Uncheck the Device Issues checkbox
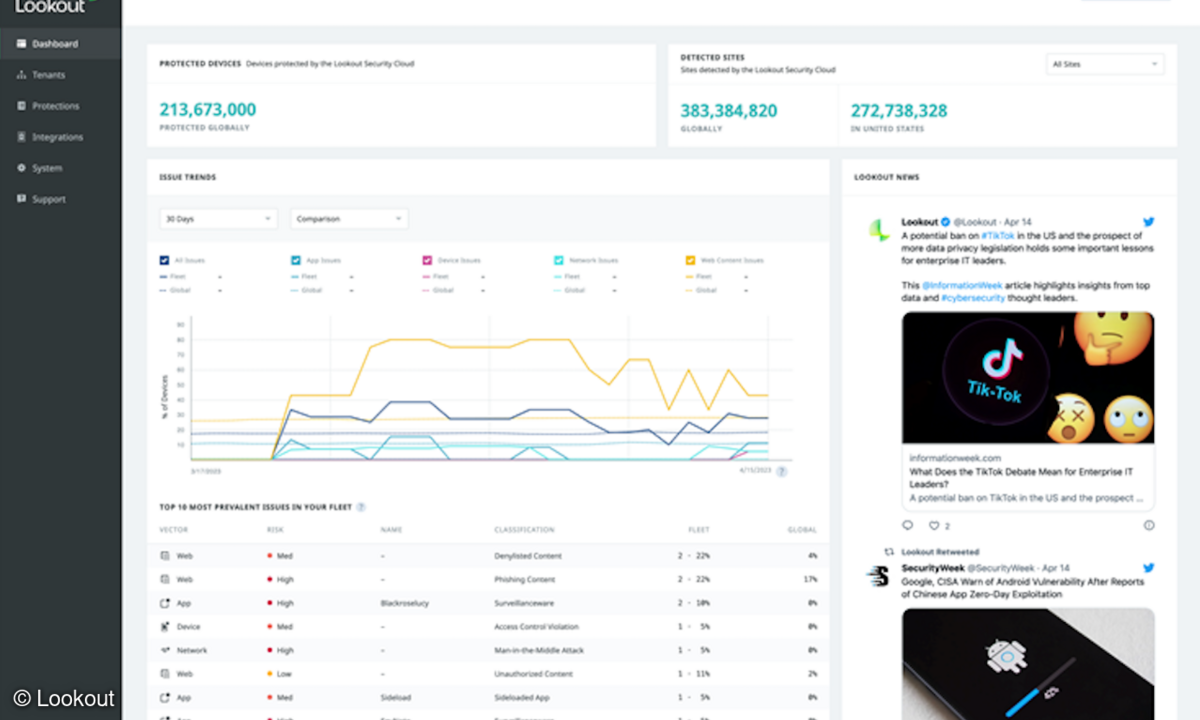 click(x=428, y=260)
